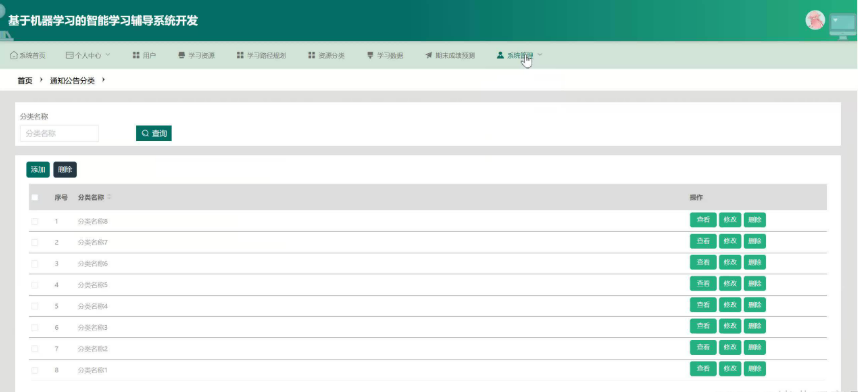Click the 操作 column header
Image resolution: width=858 pixels, height=392 pixels.
click(696, 197)
